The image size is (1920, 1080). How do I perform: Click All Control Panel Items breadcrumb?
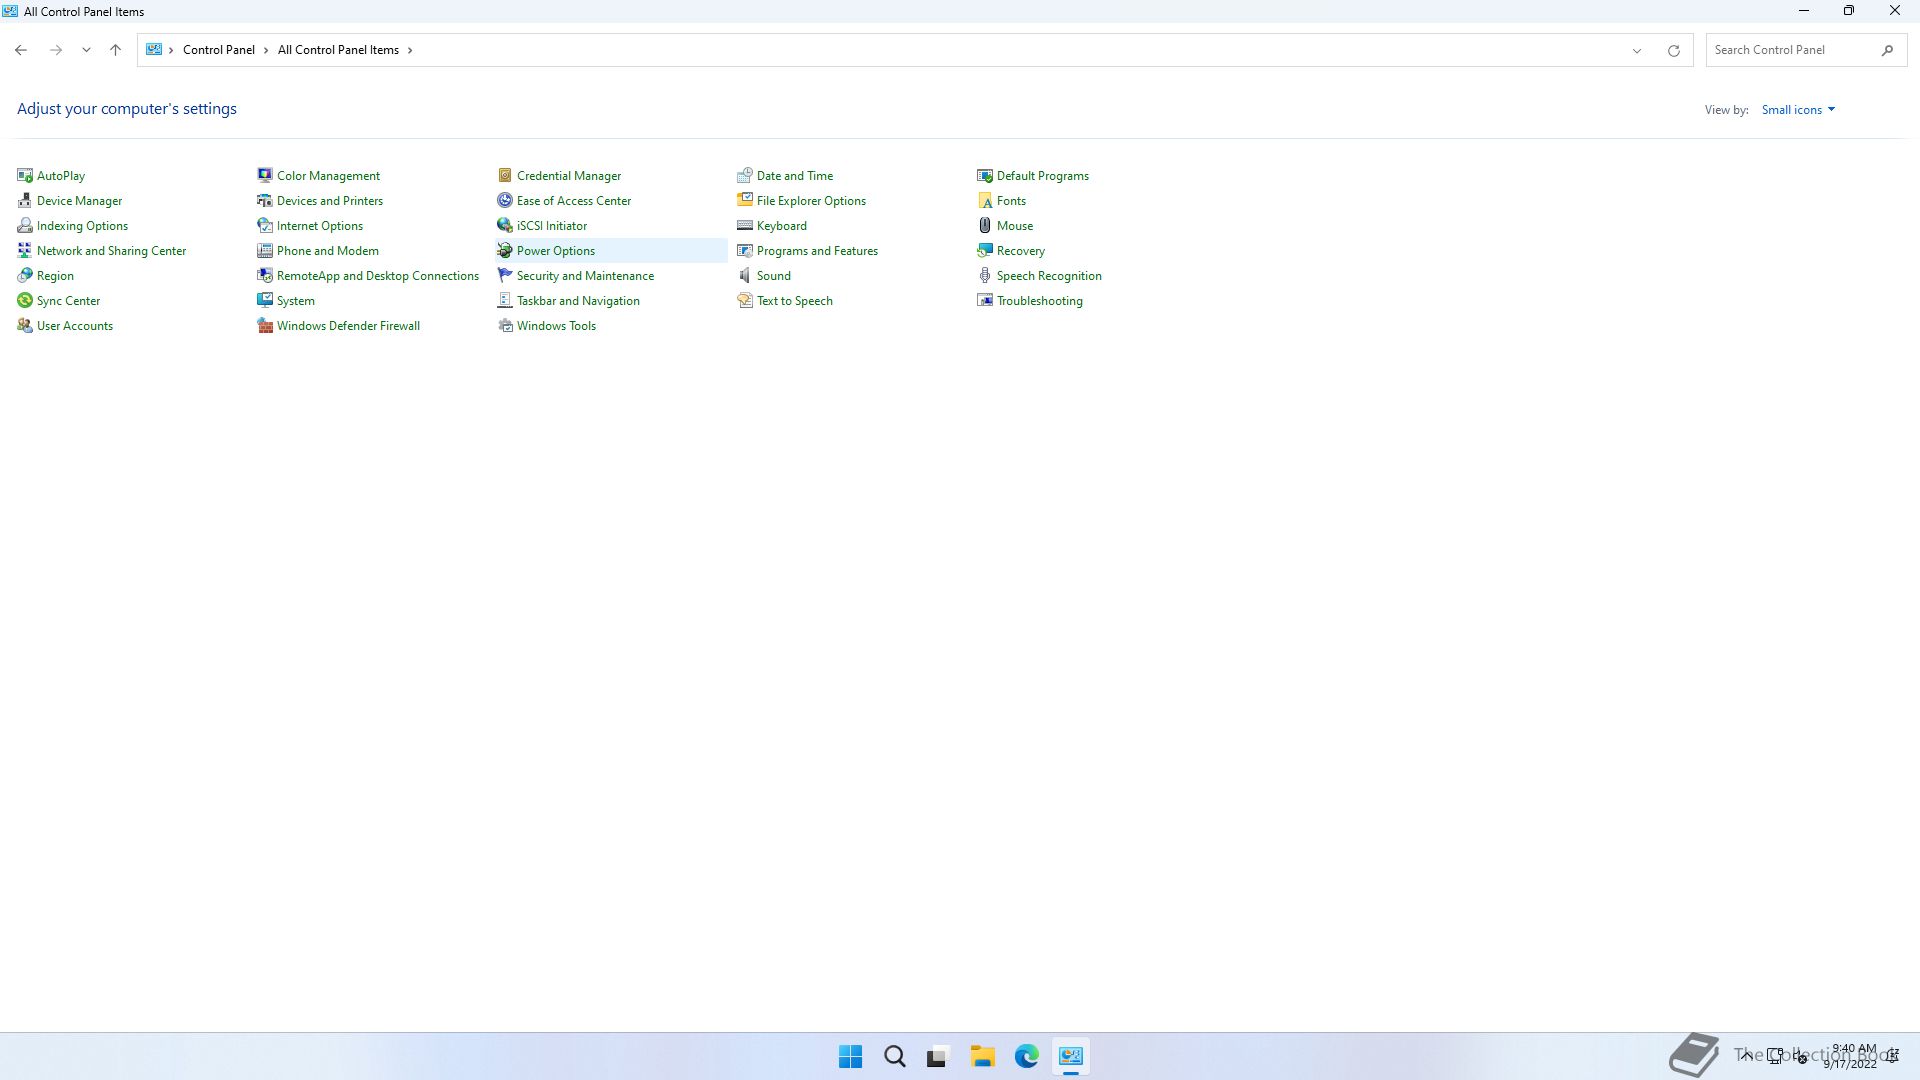(338, 50)
